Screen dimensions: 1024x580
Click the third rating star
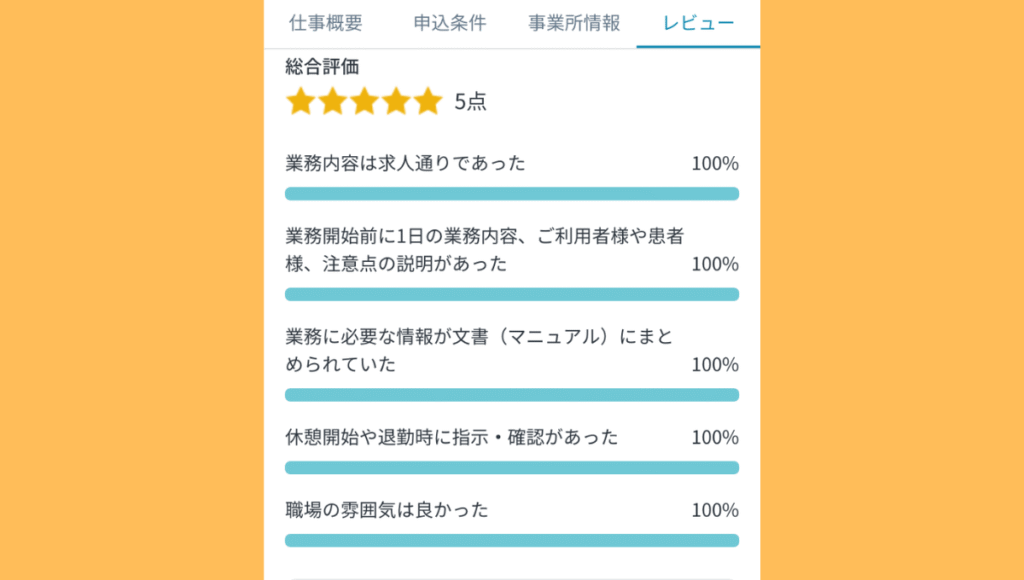(x=364, y=101)
